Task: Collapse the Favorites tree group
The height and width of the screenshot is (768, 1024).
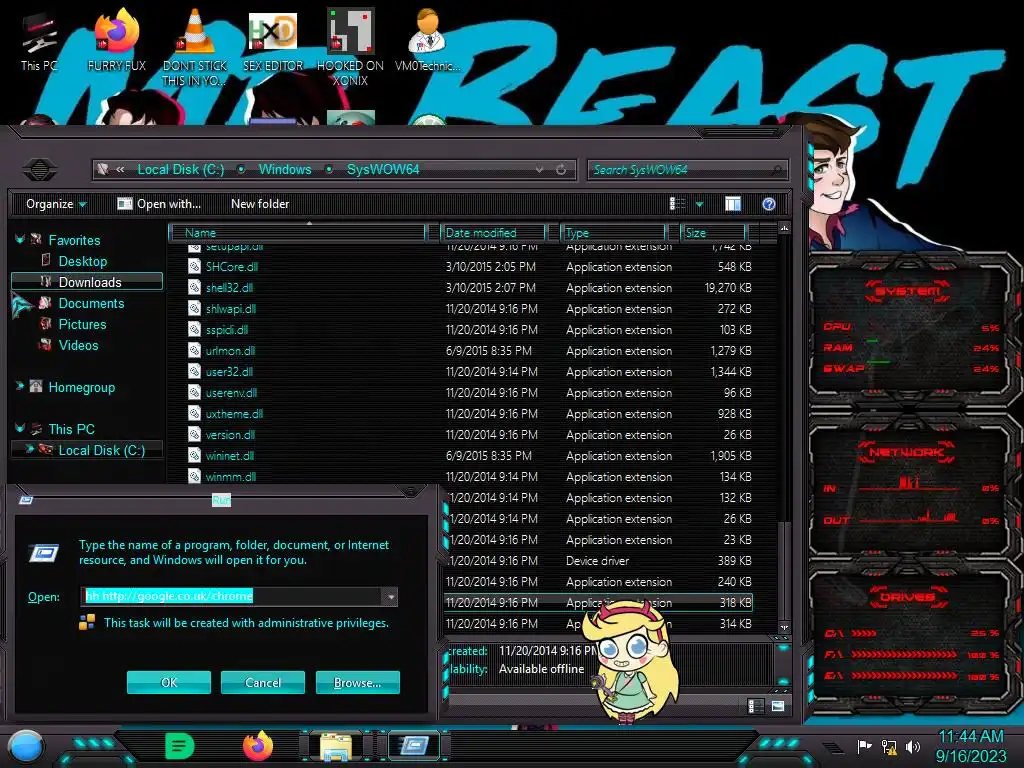Action: [x=20, y=240]
